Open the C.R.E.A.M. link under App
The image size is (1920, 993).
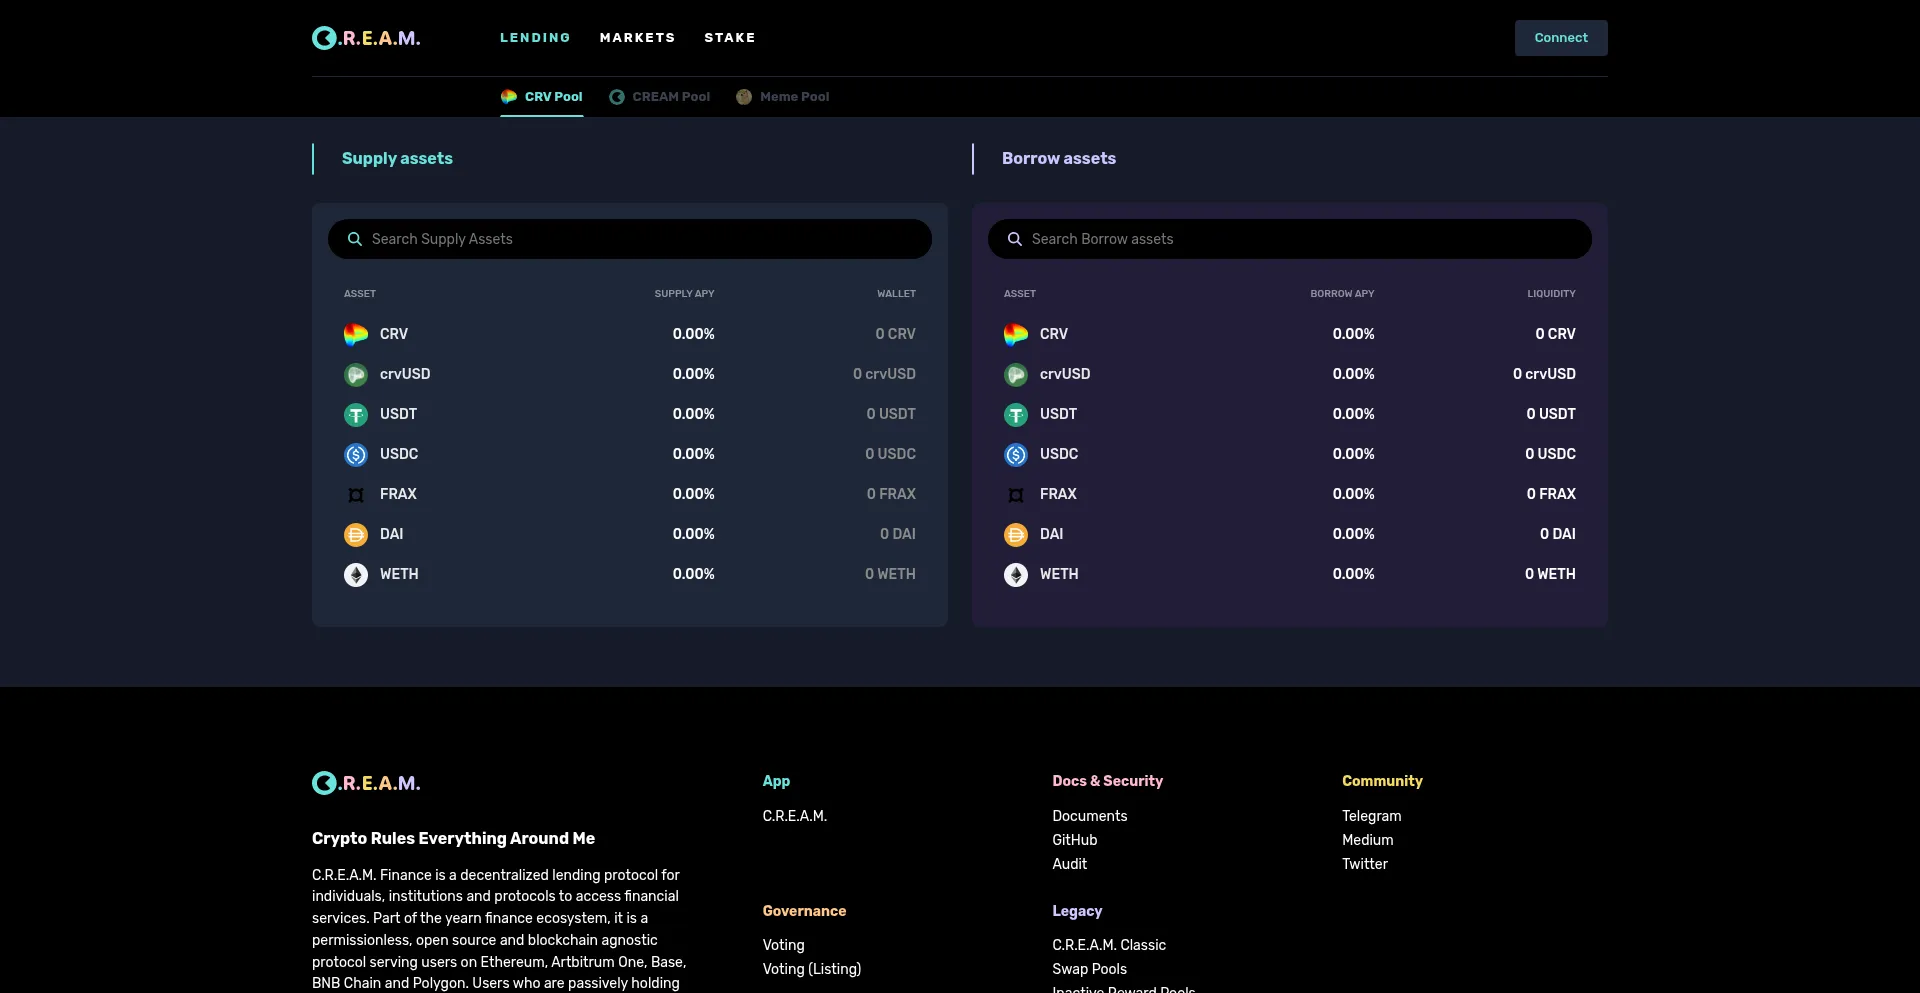coord(794,816)
